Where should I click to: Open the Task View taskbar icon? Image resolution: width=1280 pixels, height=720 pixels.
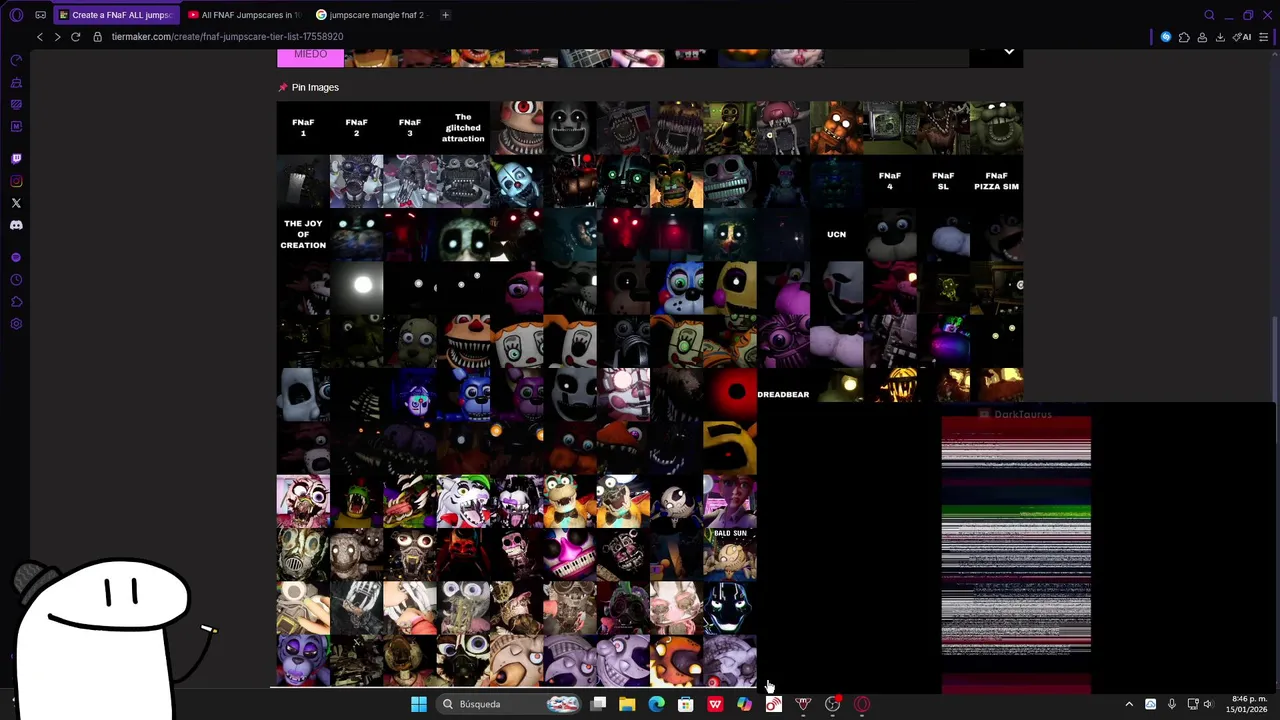point(598,704)
